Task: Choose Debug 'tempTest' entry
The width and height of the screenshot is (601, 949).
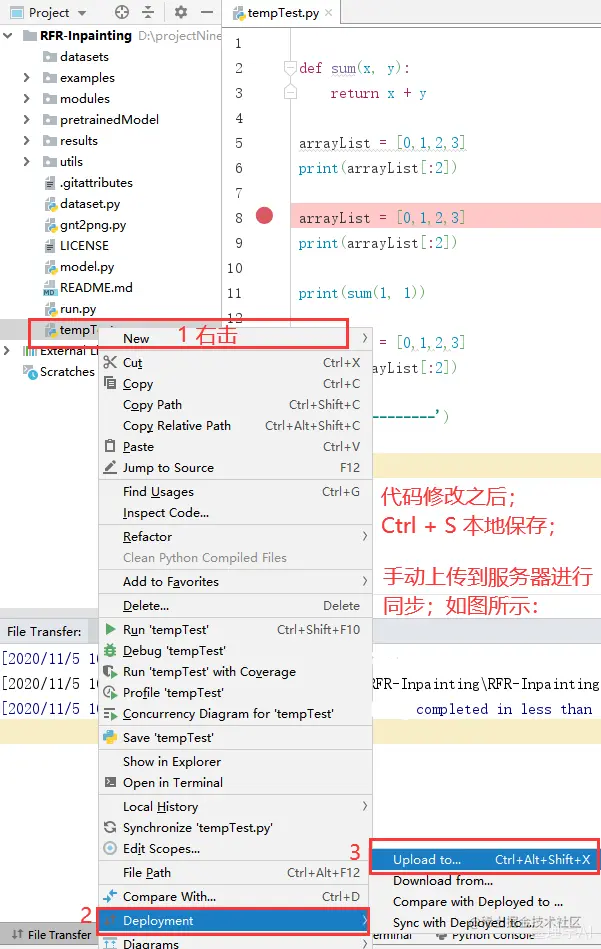Action: pos(235,651)
